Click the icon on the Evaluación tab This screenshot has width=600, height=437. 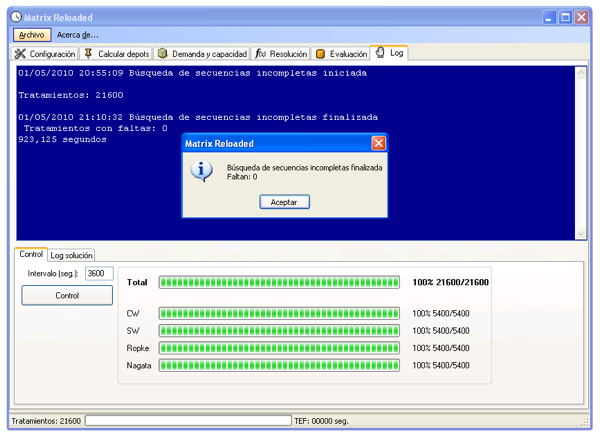pyautogui.click(x=320, y=53)
